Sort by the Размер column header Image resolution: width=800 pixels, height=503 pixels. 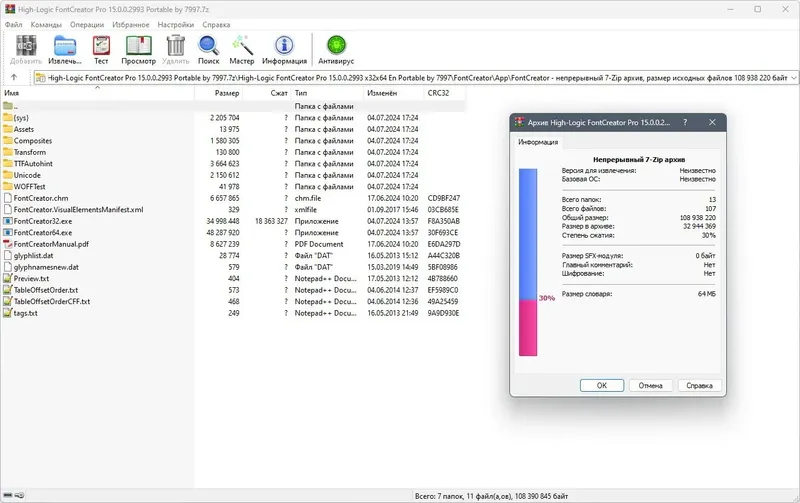coord(218,93)
